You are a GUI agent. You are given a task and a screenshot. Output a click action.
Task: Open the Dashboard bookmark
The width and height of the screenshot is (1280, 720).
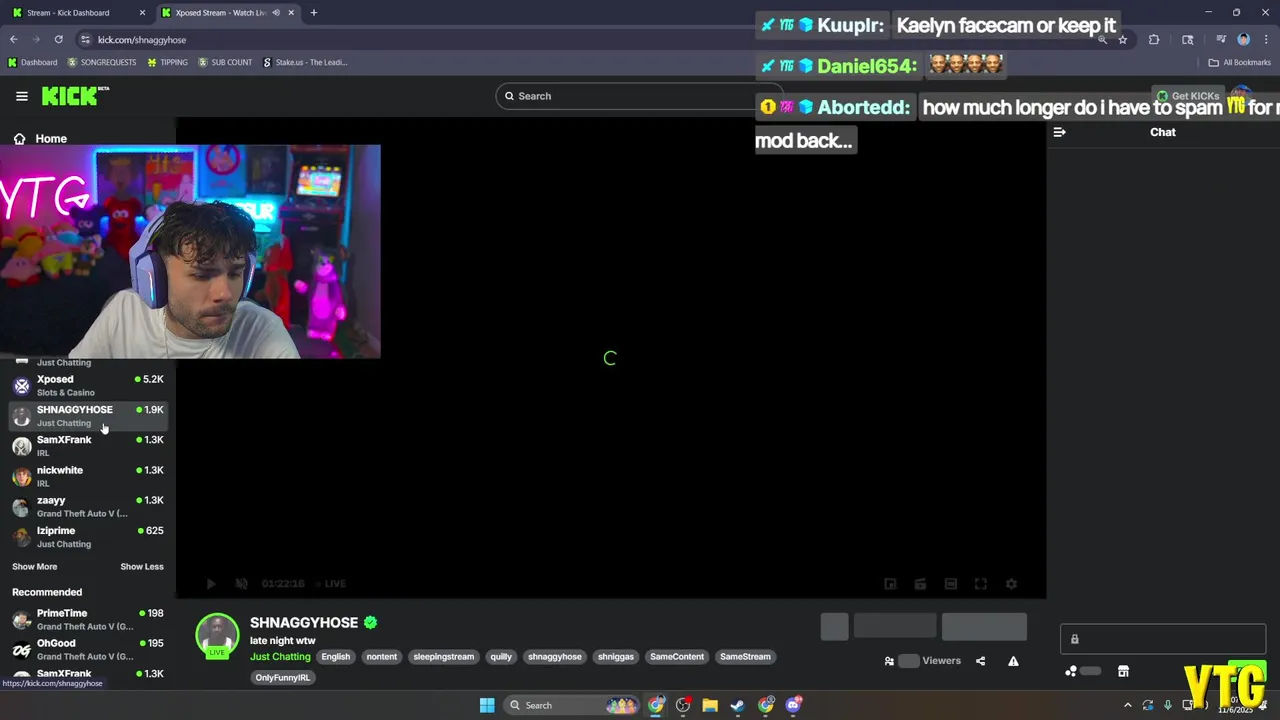coord(33,62)
